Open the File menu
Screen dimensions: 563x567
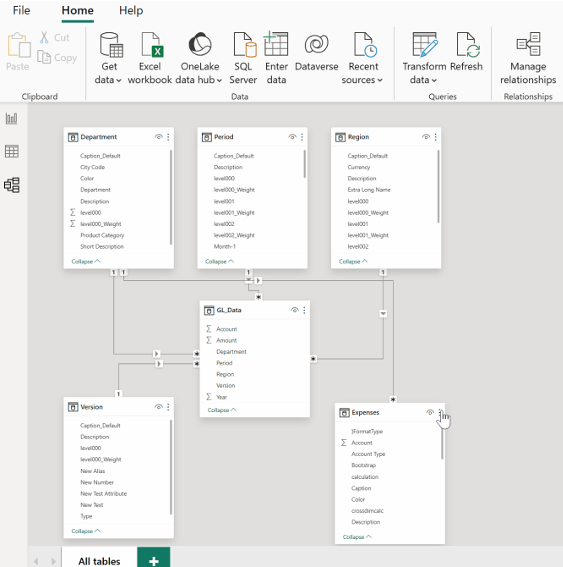pyautogui.click(x=21, y=10)
